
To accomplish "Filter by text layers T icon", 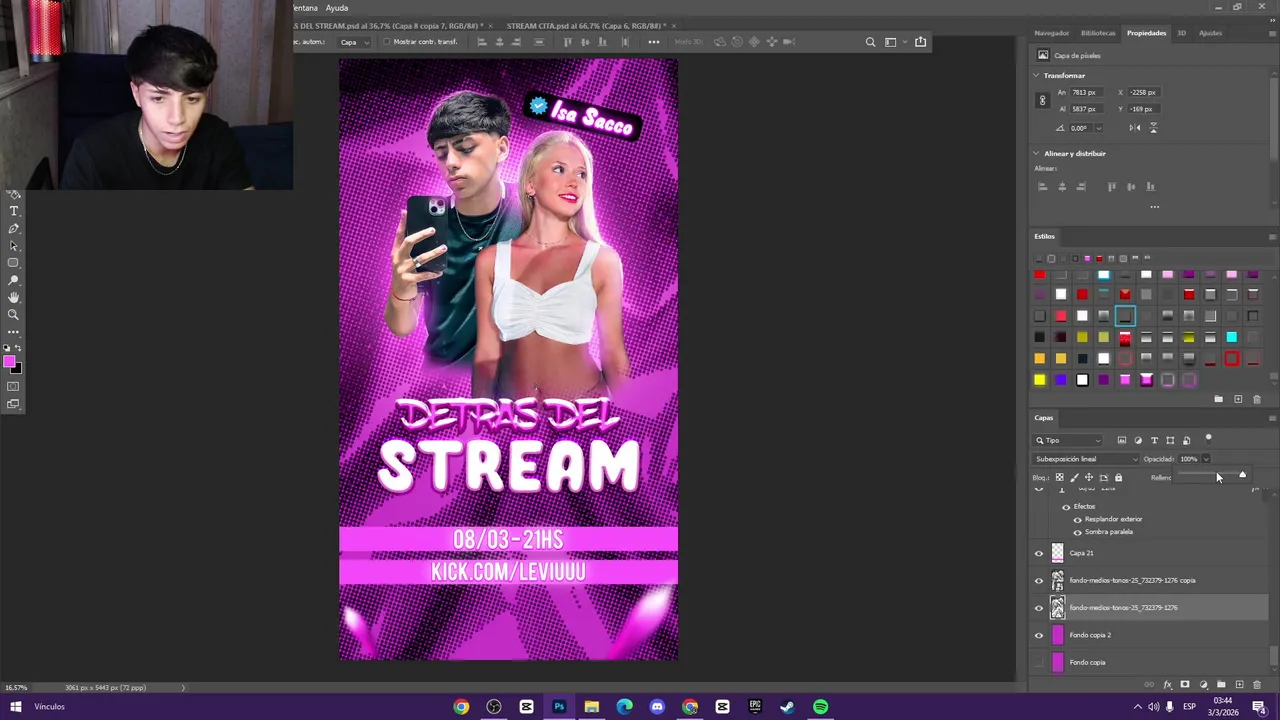I will pyautogui.click(x=1154, y=440).
